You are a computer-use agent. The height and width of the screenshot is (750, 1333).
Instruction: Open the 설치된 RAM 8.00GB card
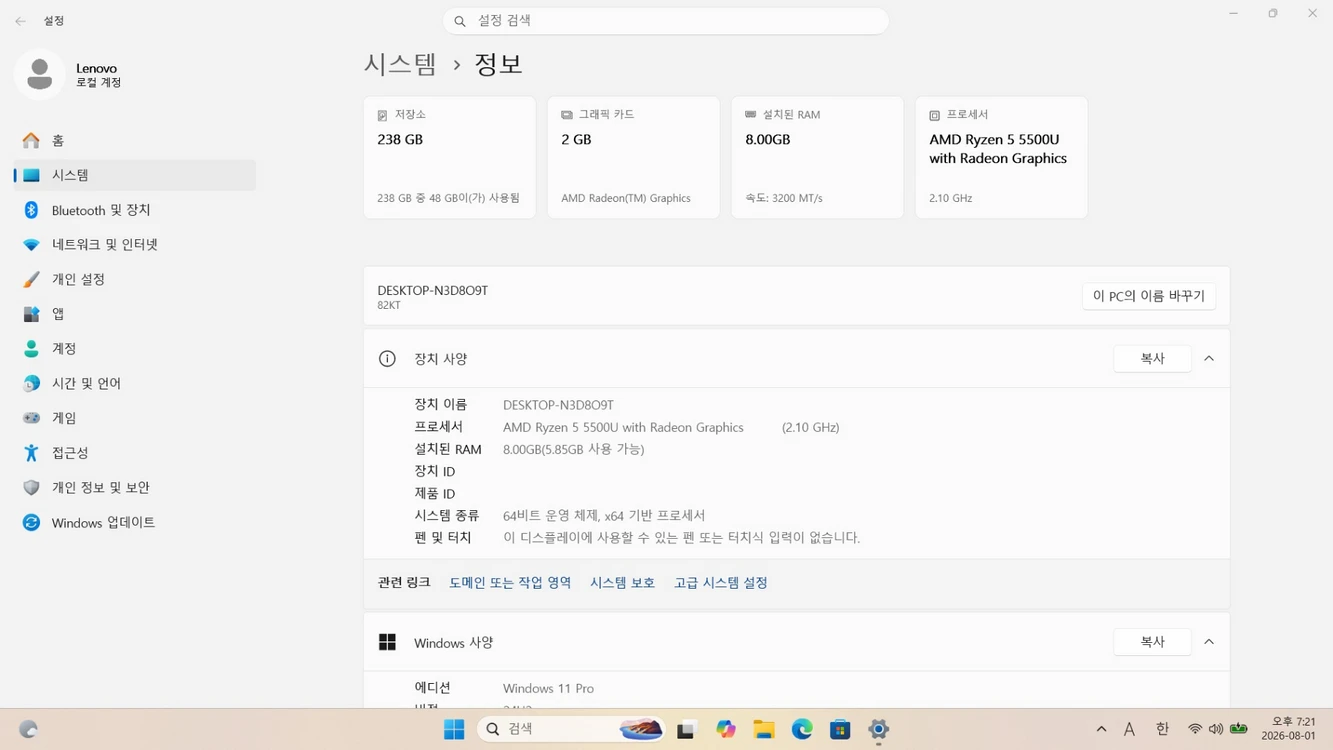818,157
